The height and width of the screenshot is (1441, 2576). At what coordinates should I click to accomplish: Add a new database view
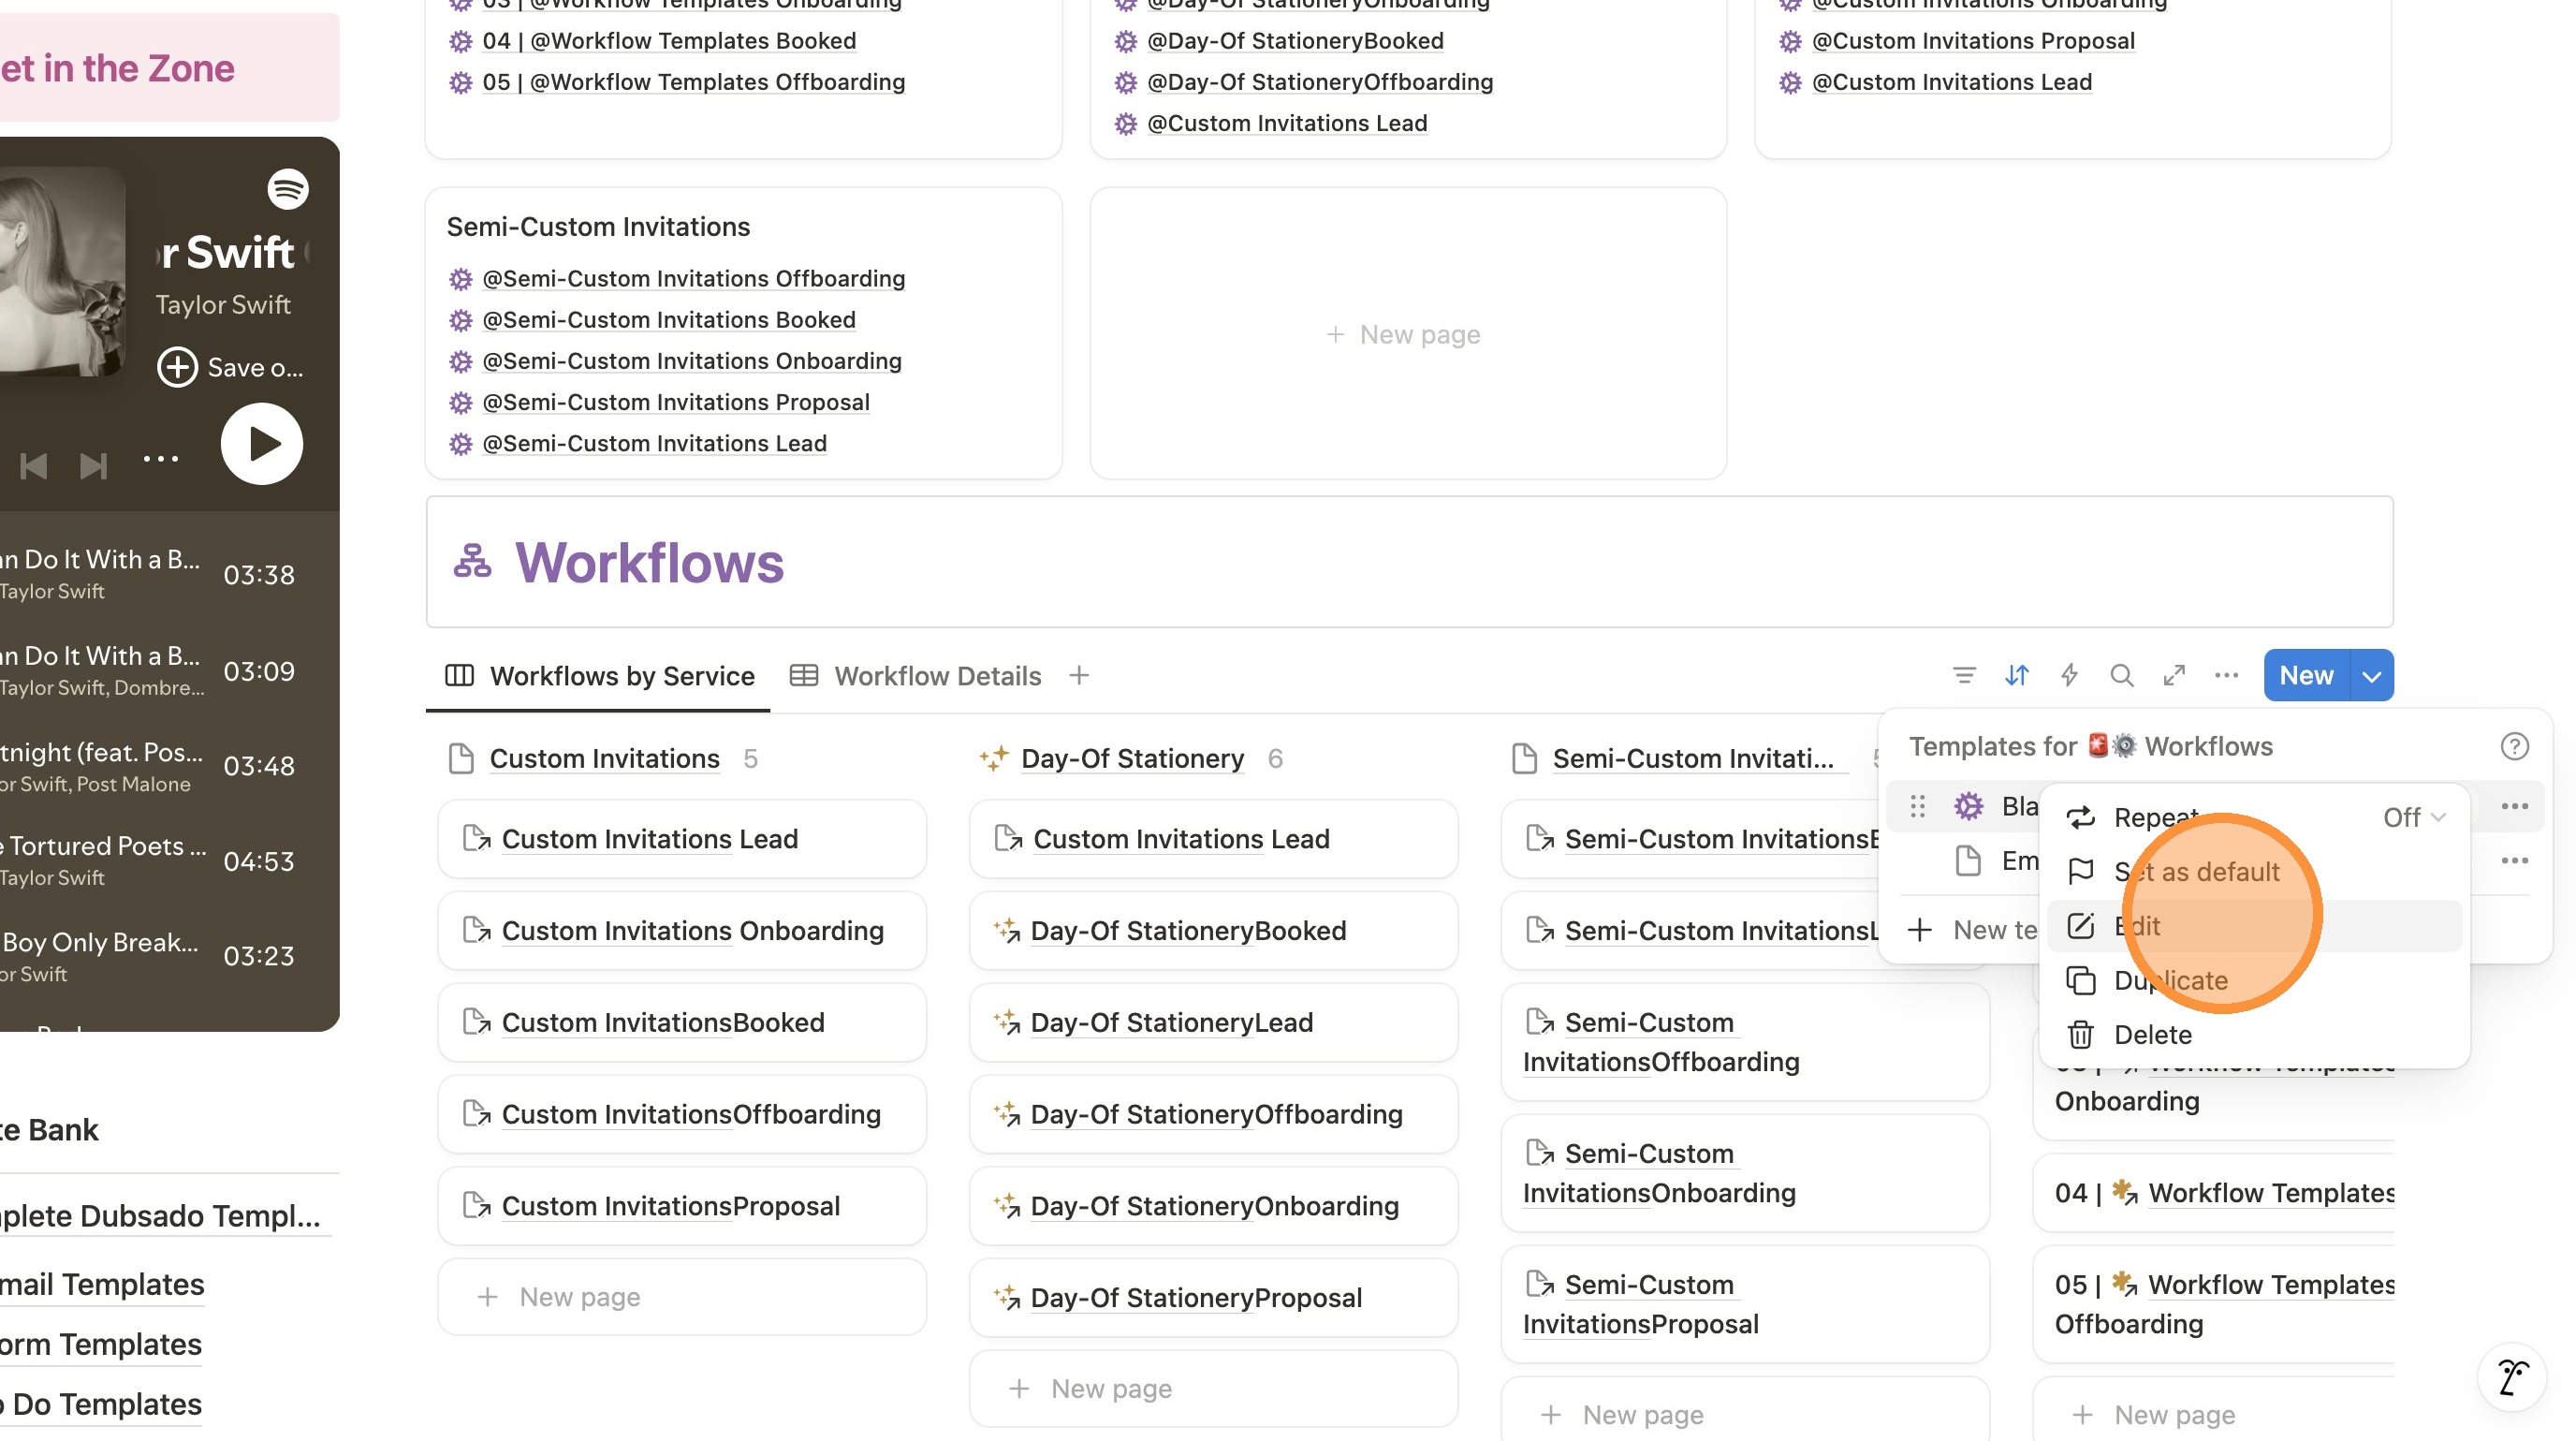pos(1079,676)
